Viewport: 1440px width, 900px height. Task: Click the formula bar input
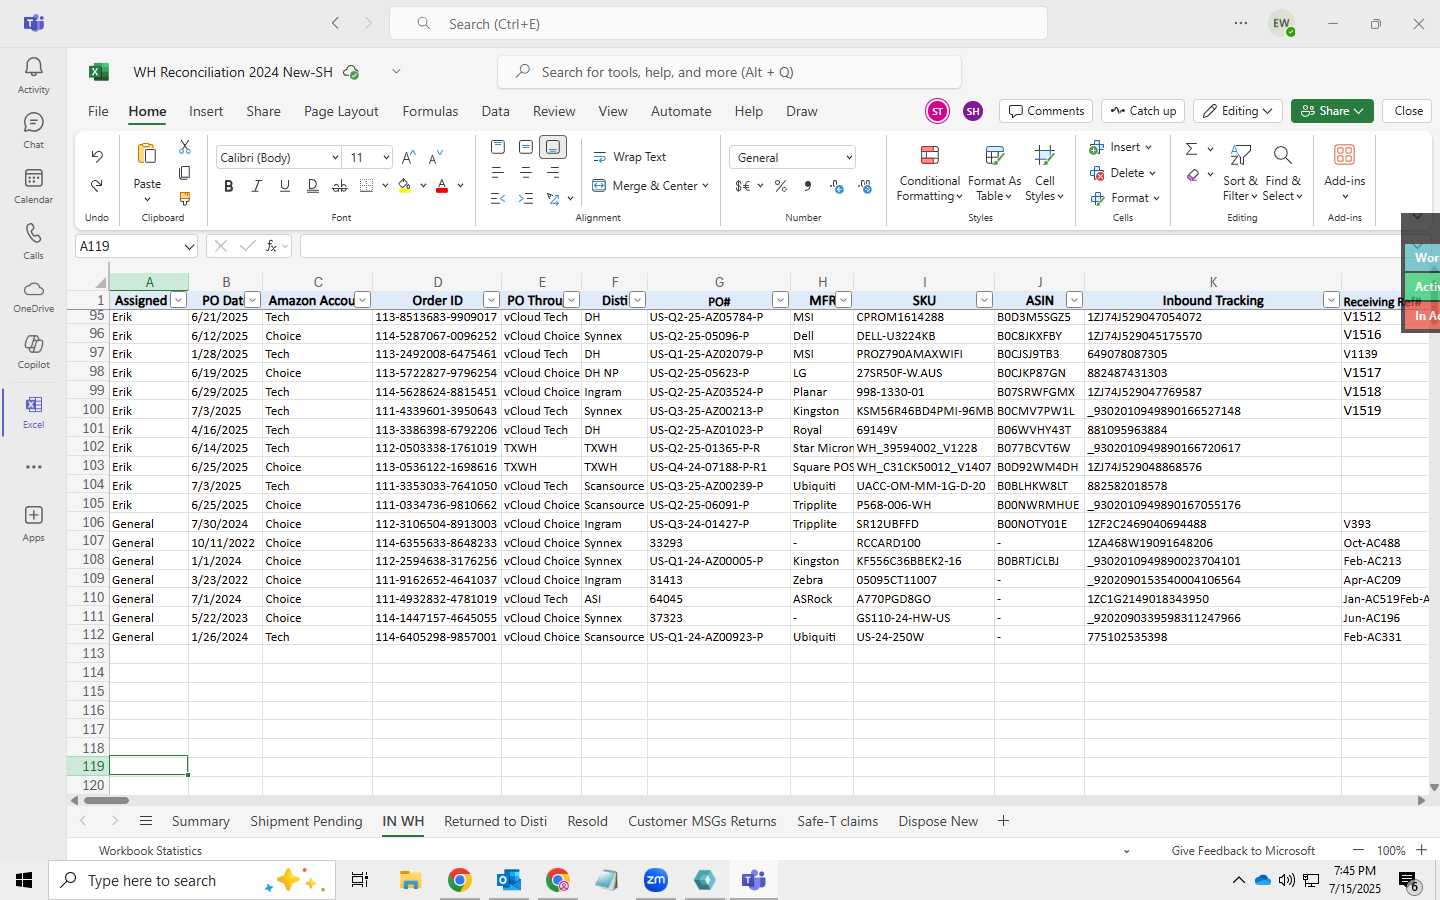850,246
